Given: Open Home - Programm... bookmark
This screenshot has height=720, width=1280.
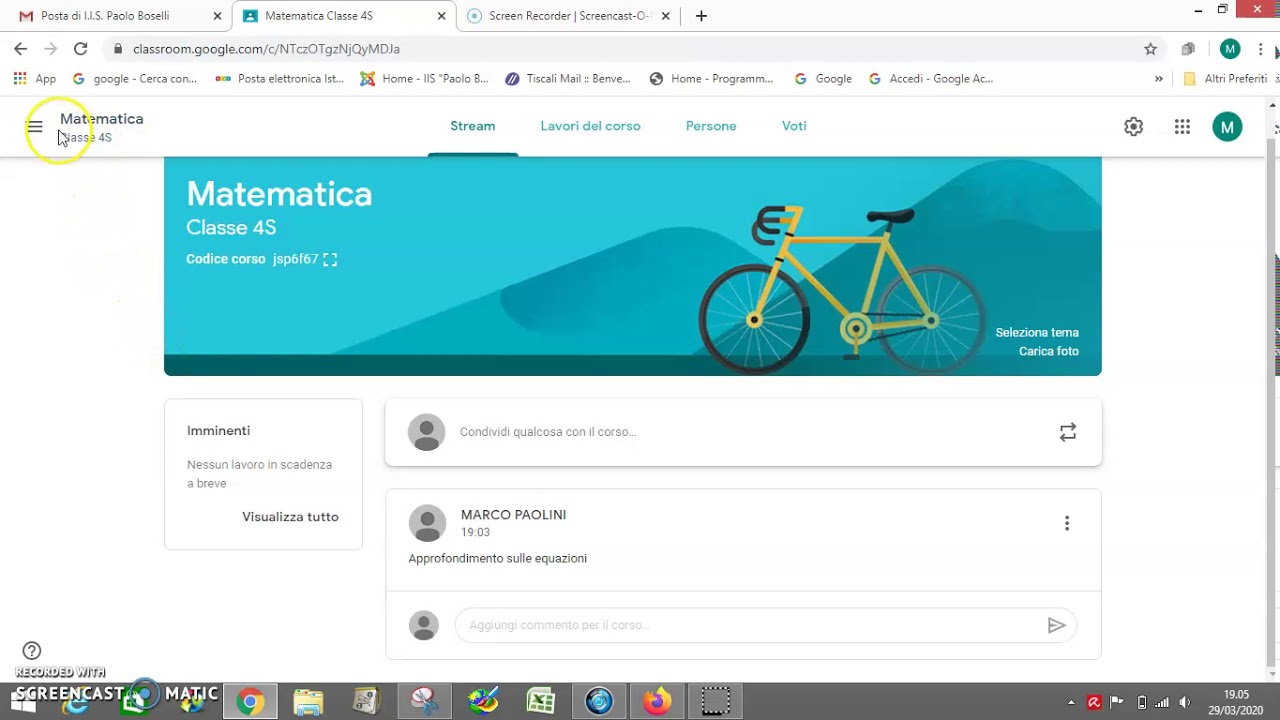Looking at the screenshot, I should point(711,79).
